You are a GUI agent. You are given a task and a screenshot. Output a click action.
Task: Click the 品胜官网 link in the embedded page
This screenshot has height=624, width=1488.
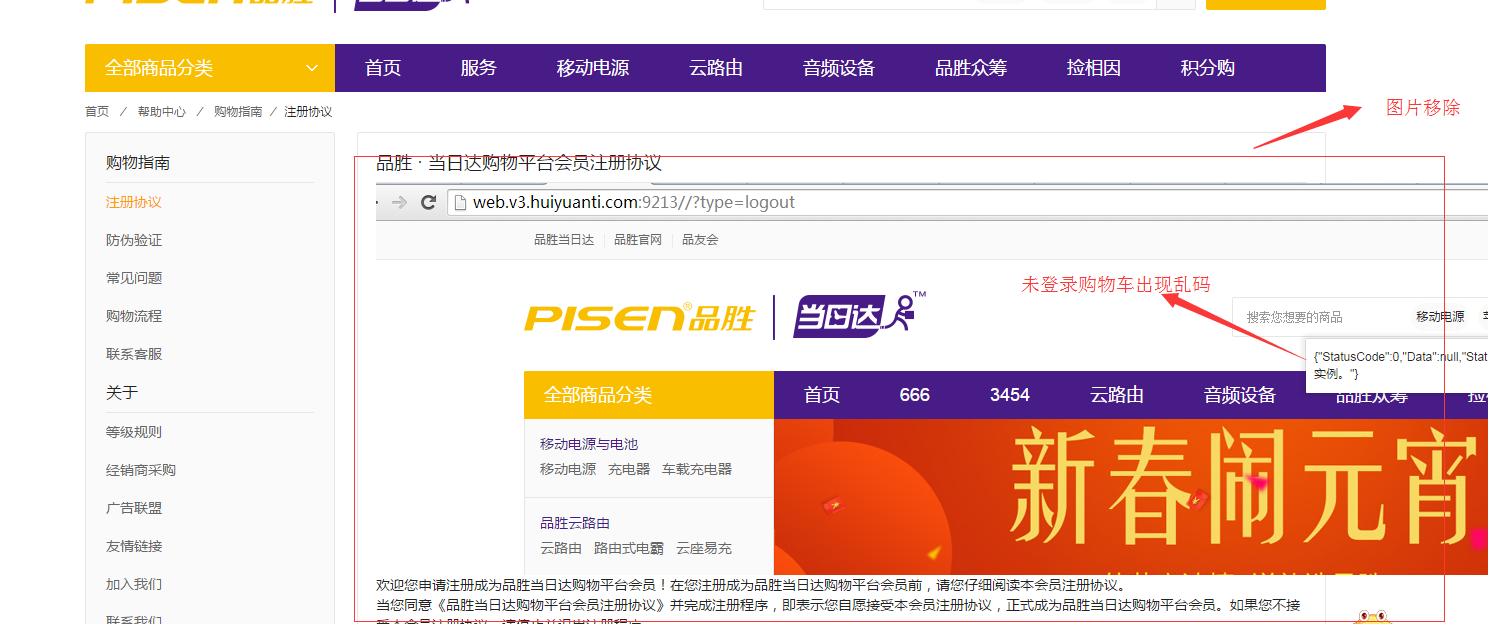click(638, 240)
